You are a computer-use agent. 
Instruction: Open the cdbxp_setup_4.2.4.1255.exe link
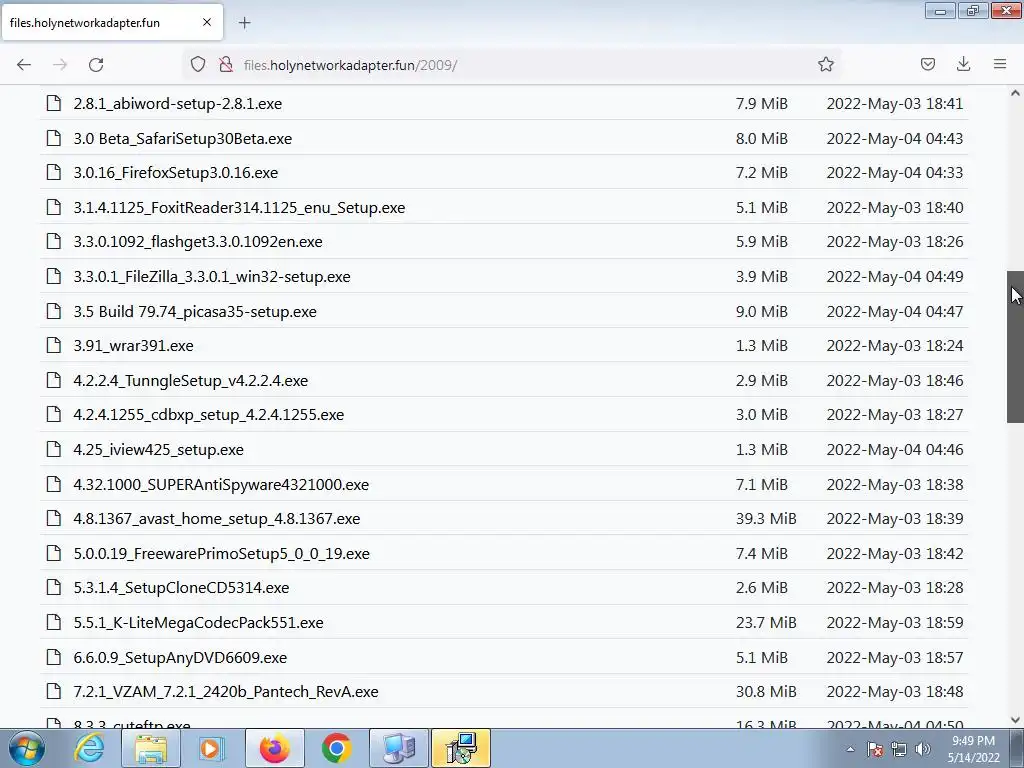point(208,415)
